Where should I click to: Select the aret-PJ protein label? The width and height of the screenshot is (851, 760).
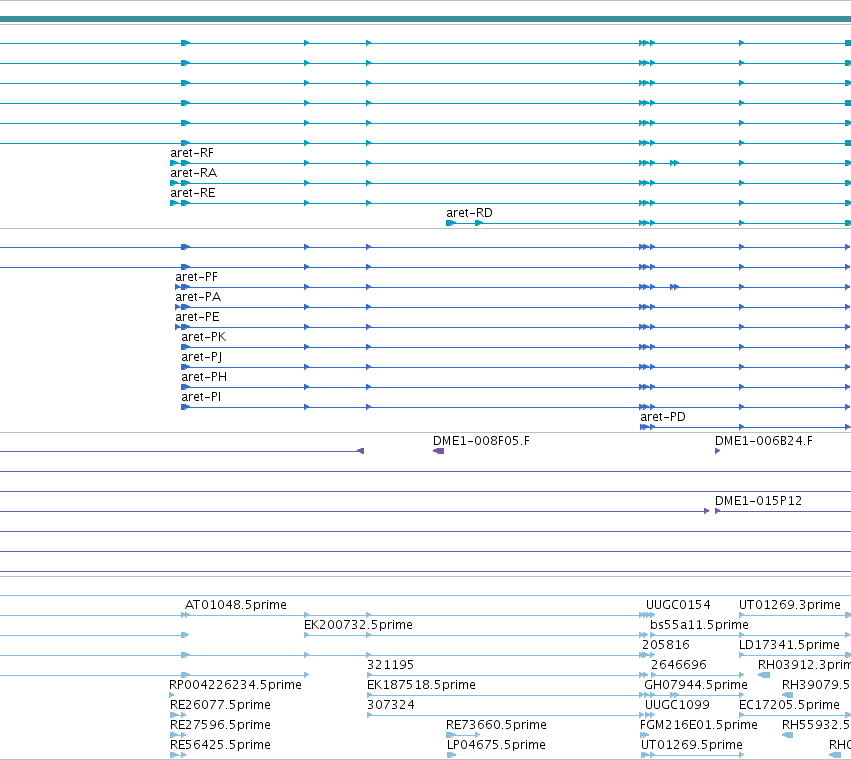(x=201, y=357)
